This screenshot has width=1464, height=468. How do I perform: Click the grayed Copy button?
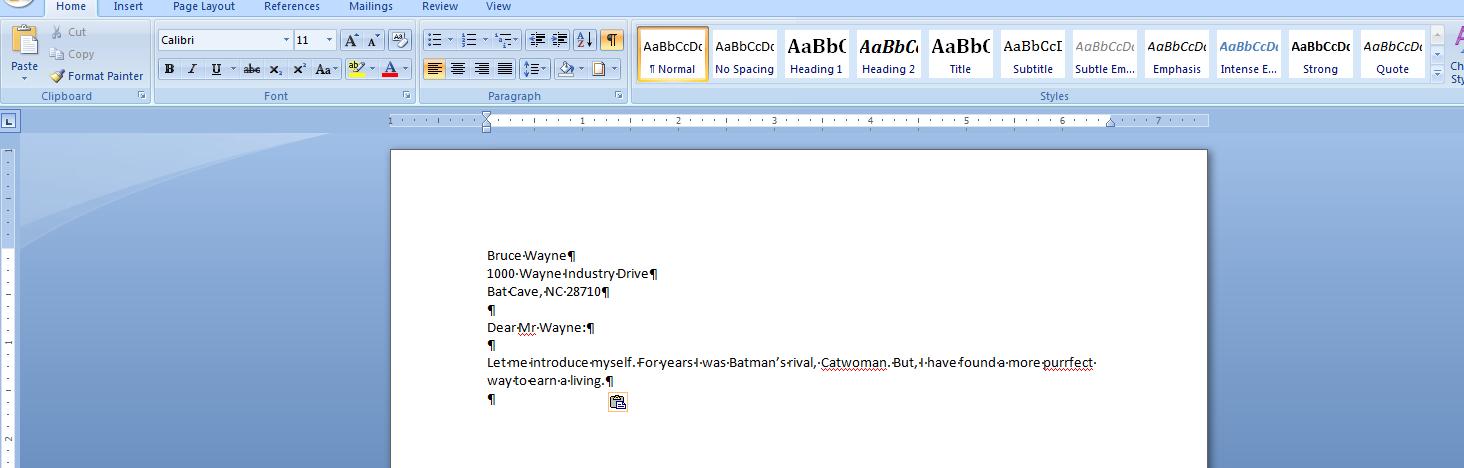point(72,54)
